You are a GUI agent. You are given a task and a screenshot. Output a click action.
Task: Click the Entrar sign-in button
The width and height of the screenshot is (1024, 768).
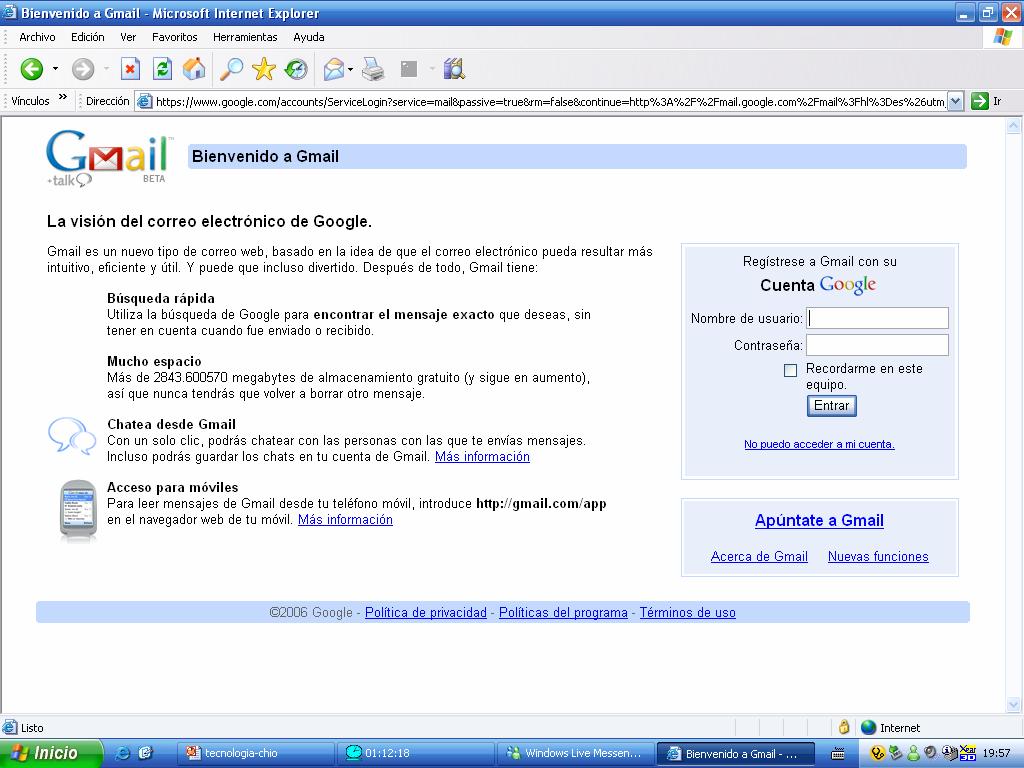[x=831, y=406]
